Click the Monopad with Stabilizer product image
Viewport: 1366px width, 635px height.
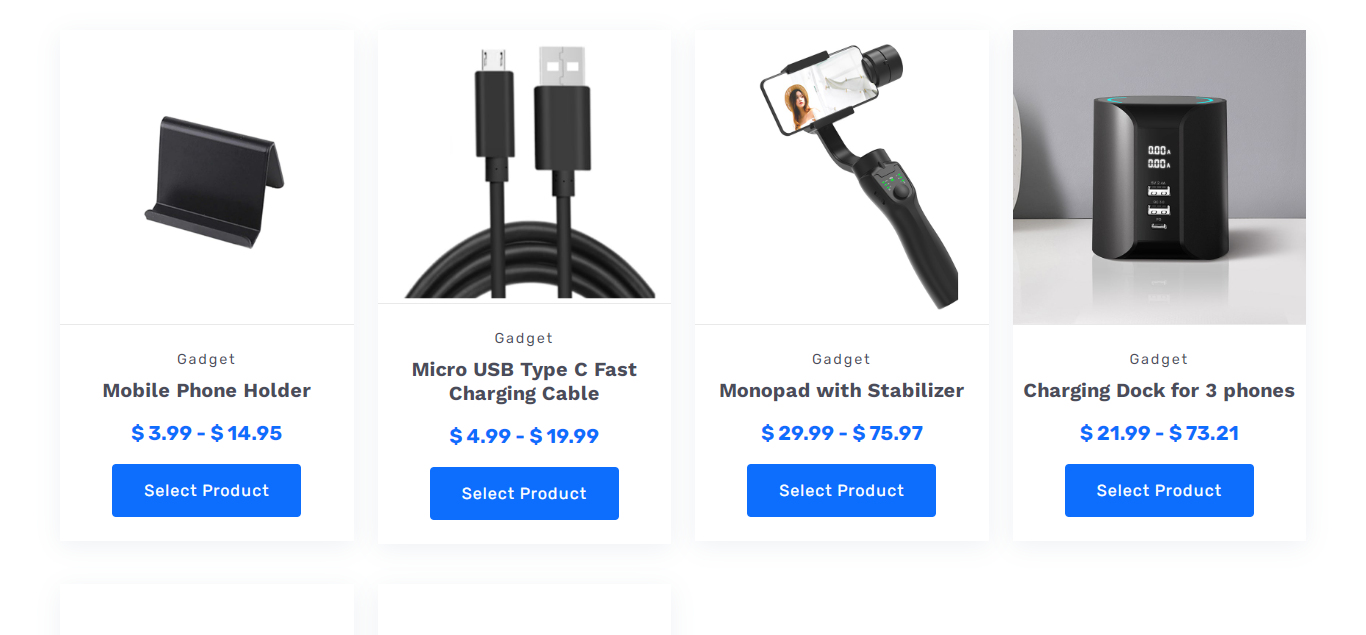pos(841,178)
